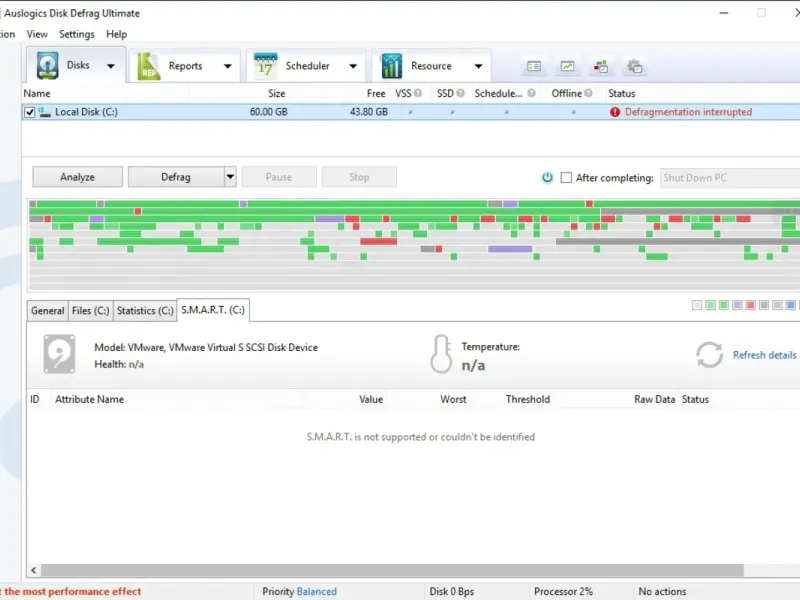800x600 pixels.
Task: Expand the Scheduler dropdown arrow
Action: pos(353,66)
